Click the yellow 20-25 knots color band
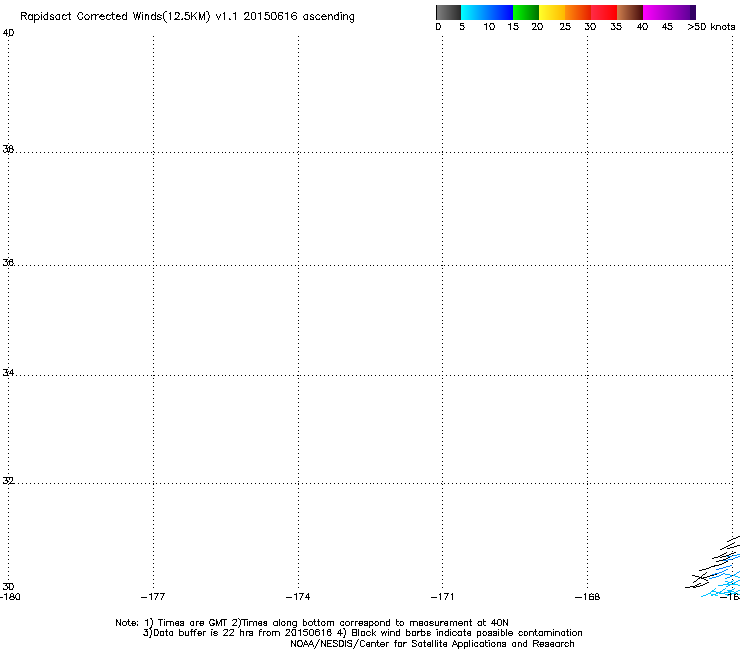 (552, 12)
